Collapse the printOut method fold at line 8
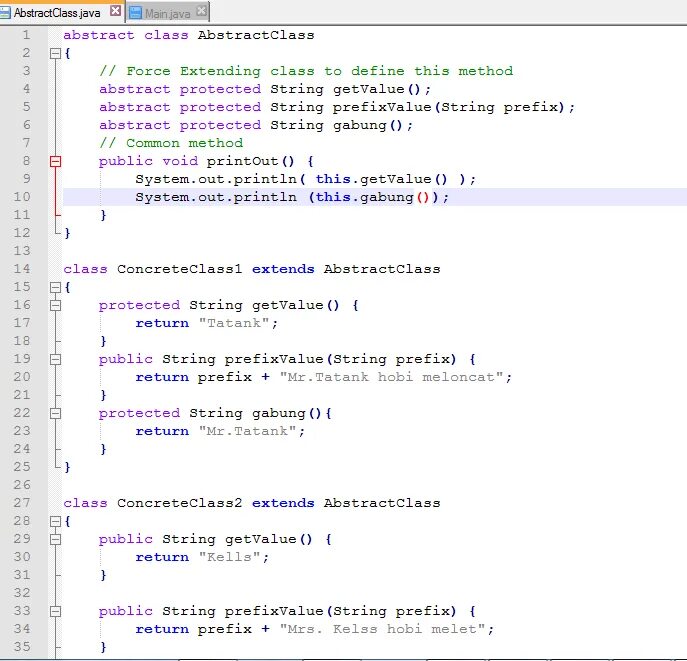Image resolution: width=687 pixels, height=661 pixels. (55, 161)
